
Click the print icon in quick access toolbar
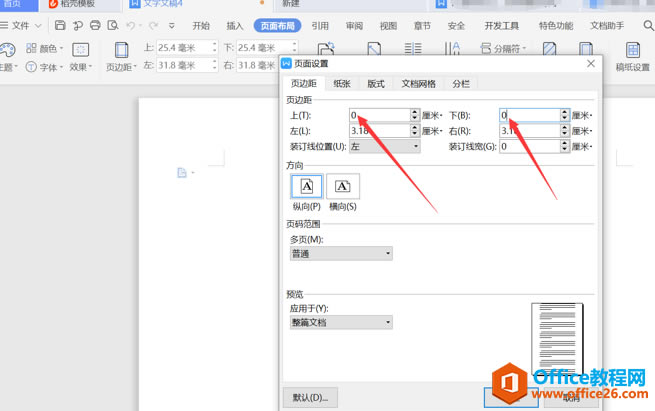click(x=95, y=25)
